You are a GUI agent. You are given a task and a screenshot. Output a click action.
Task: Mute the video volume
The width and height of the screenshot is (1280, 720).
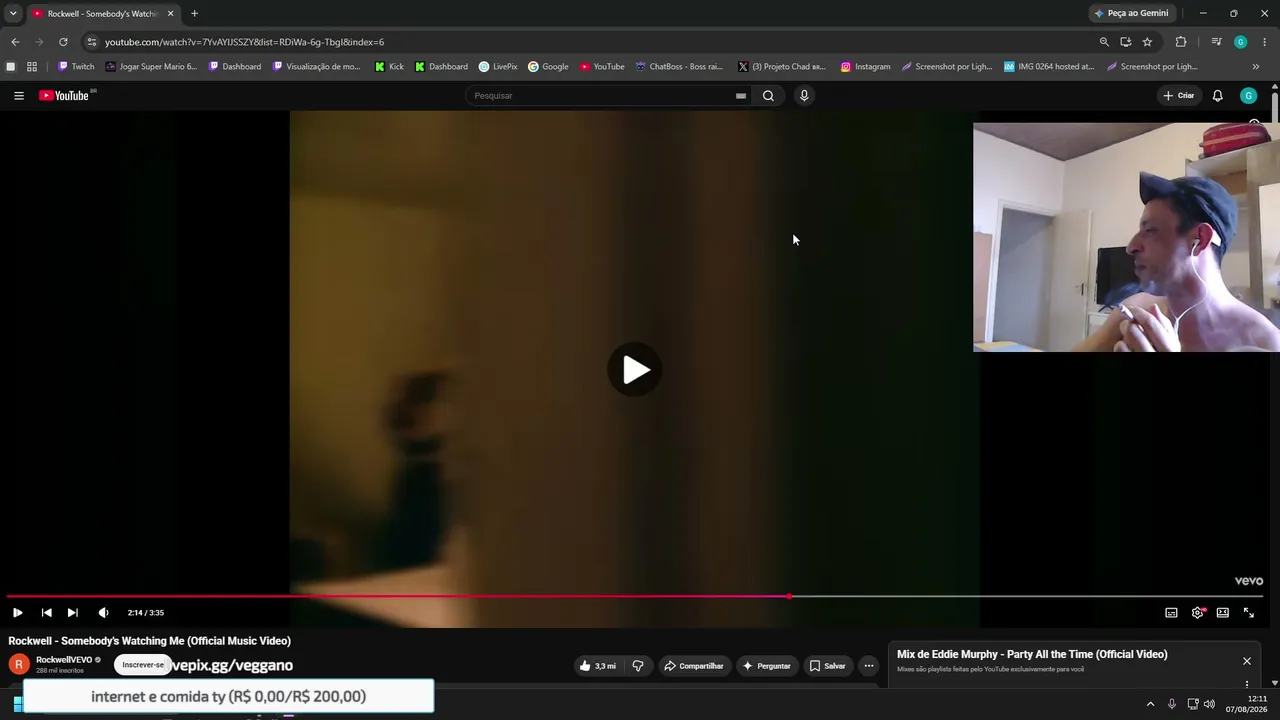103,612
